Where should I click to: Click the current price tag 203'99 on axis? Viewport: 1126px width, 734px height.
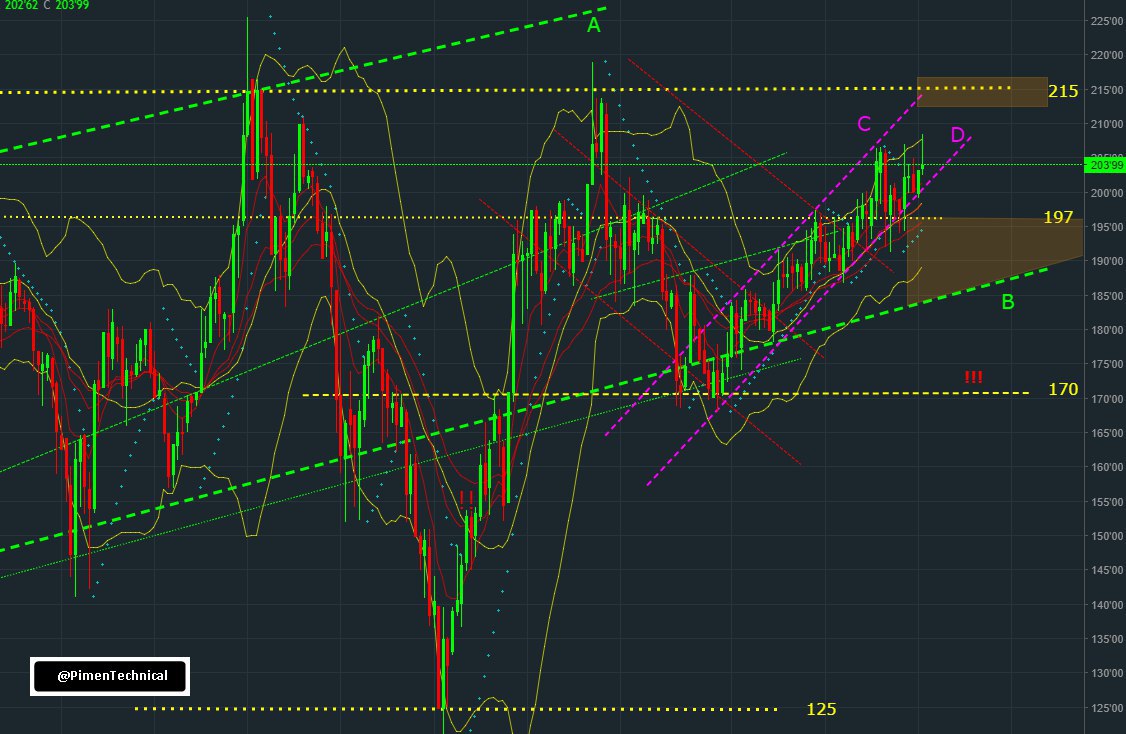click(1104, 165)
